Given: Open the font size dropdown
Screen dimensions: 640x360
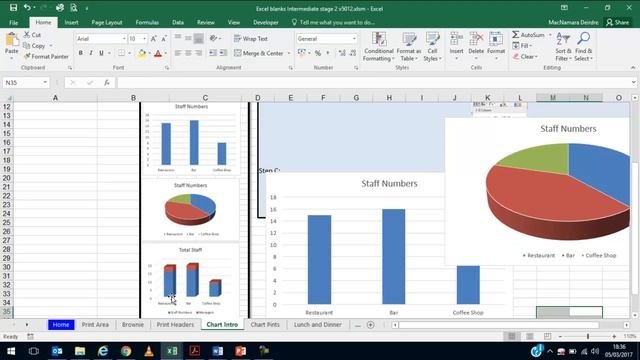Looking at the screenshot, I should click(x=144, y=39).
